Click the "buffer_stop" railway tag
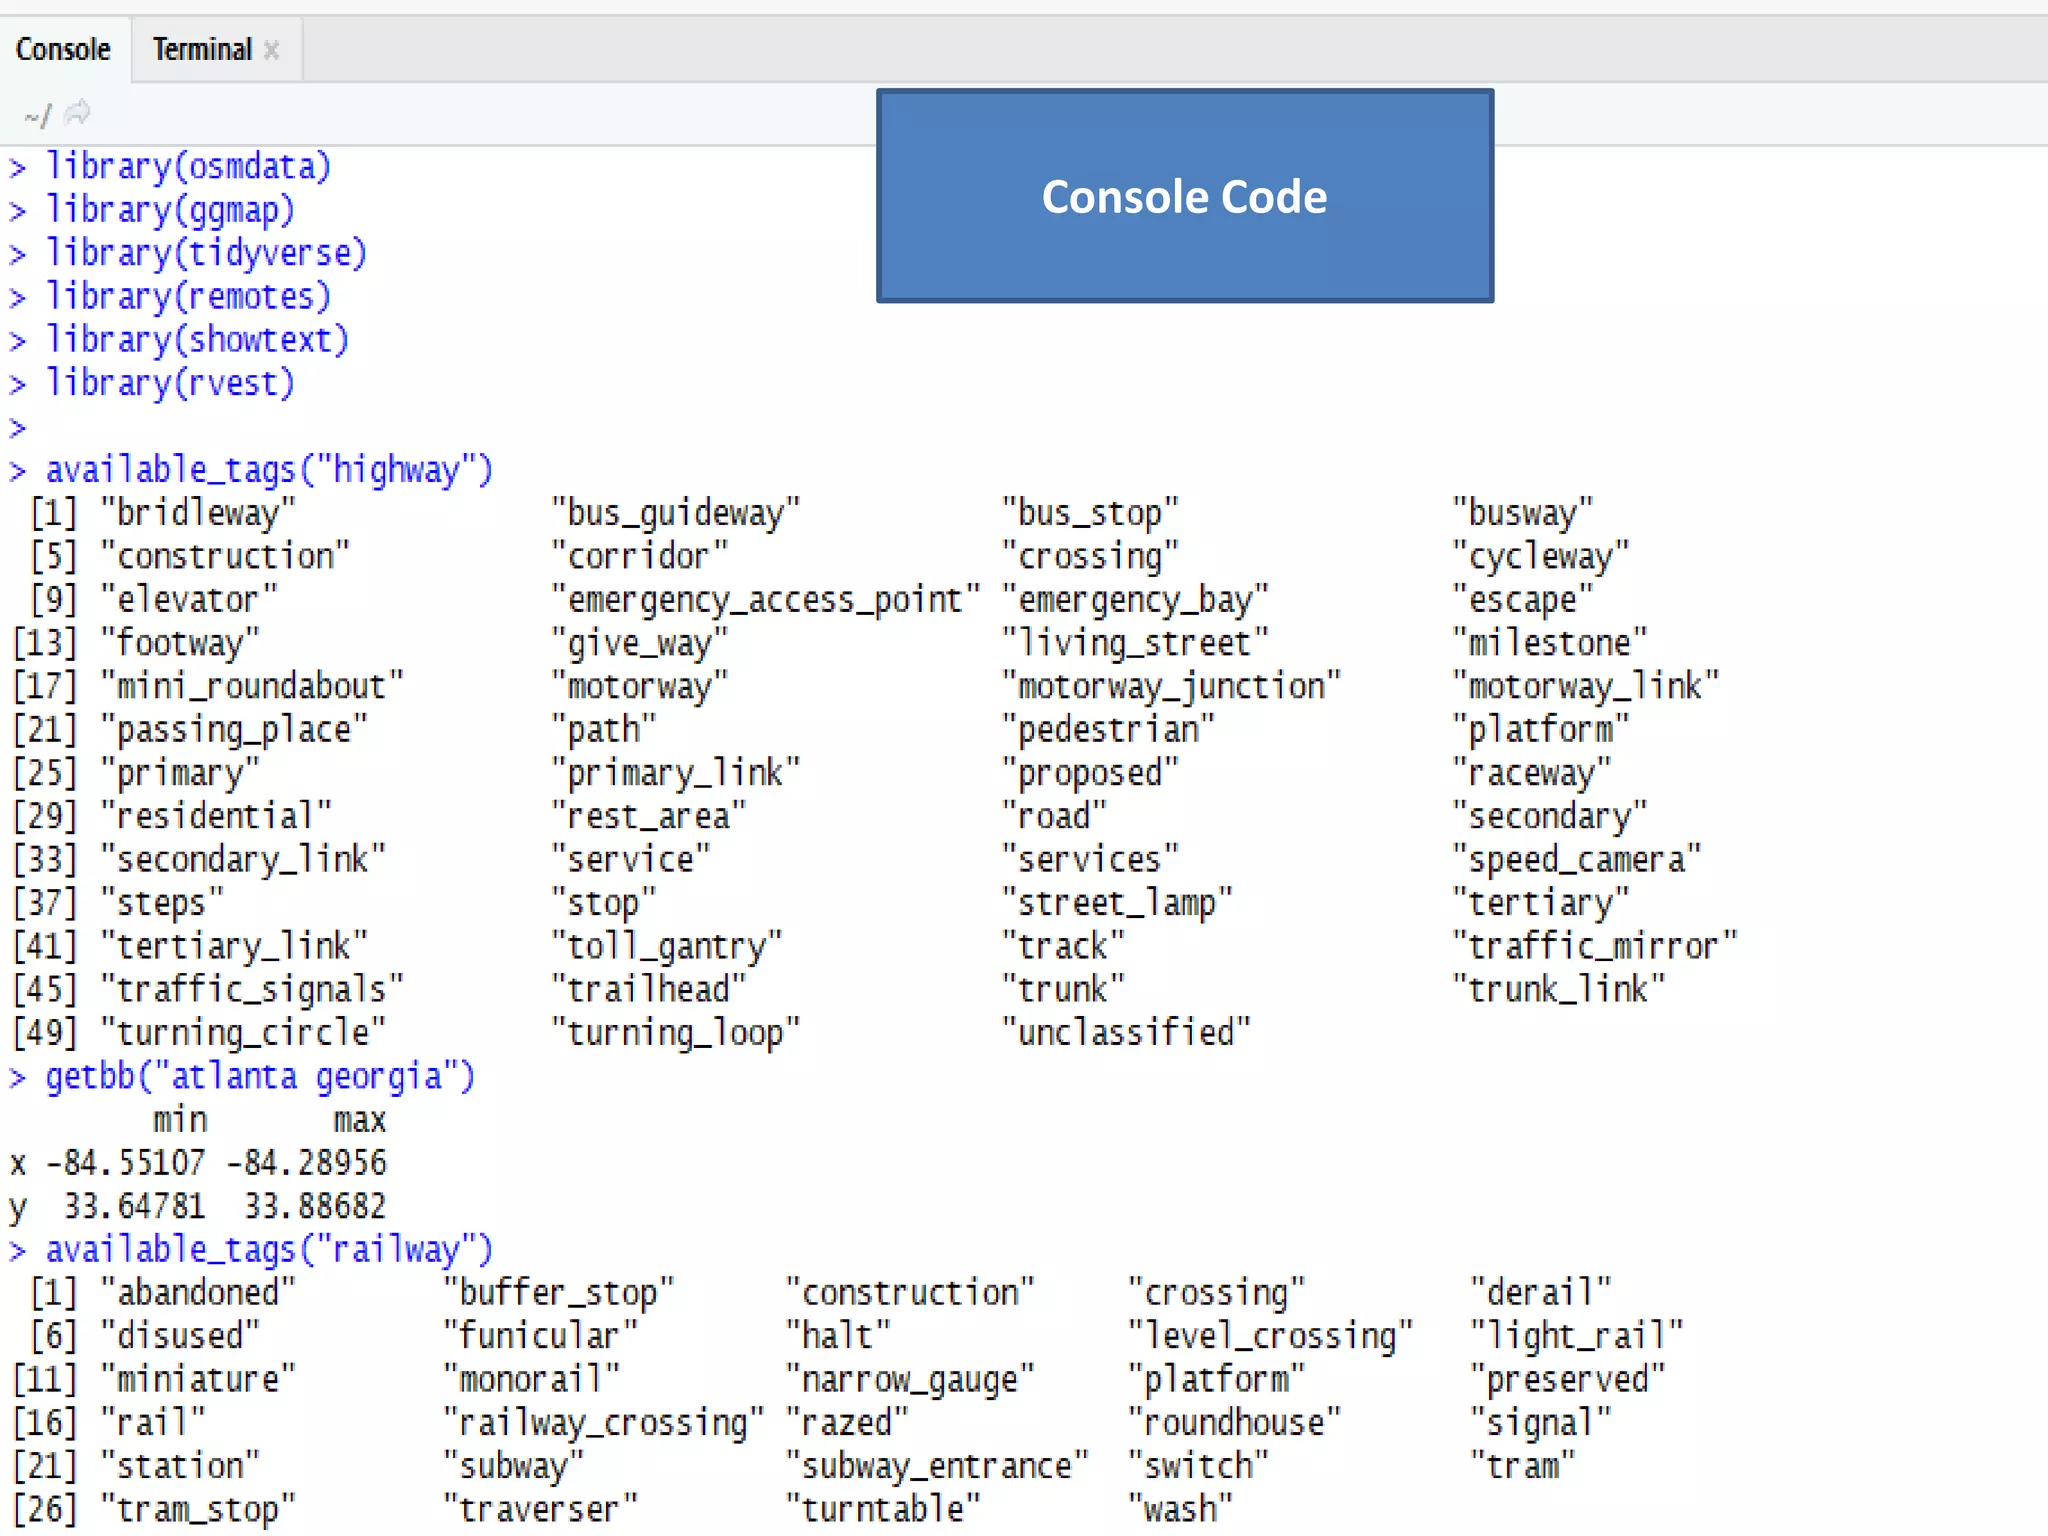 pos(559,1293)
